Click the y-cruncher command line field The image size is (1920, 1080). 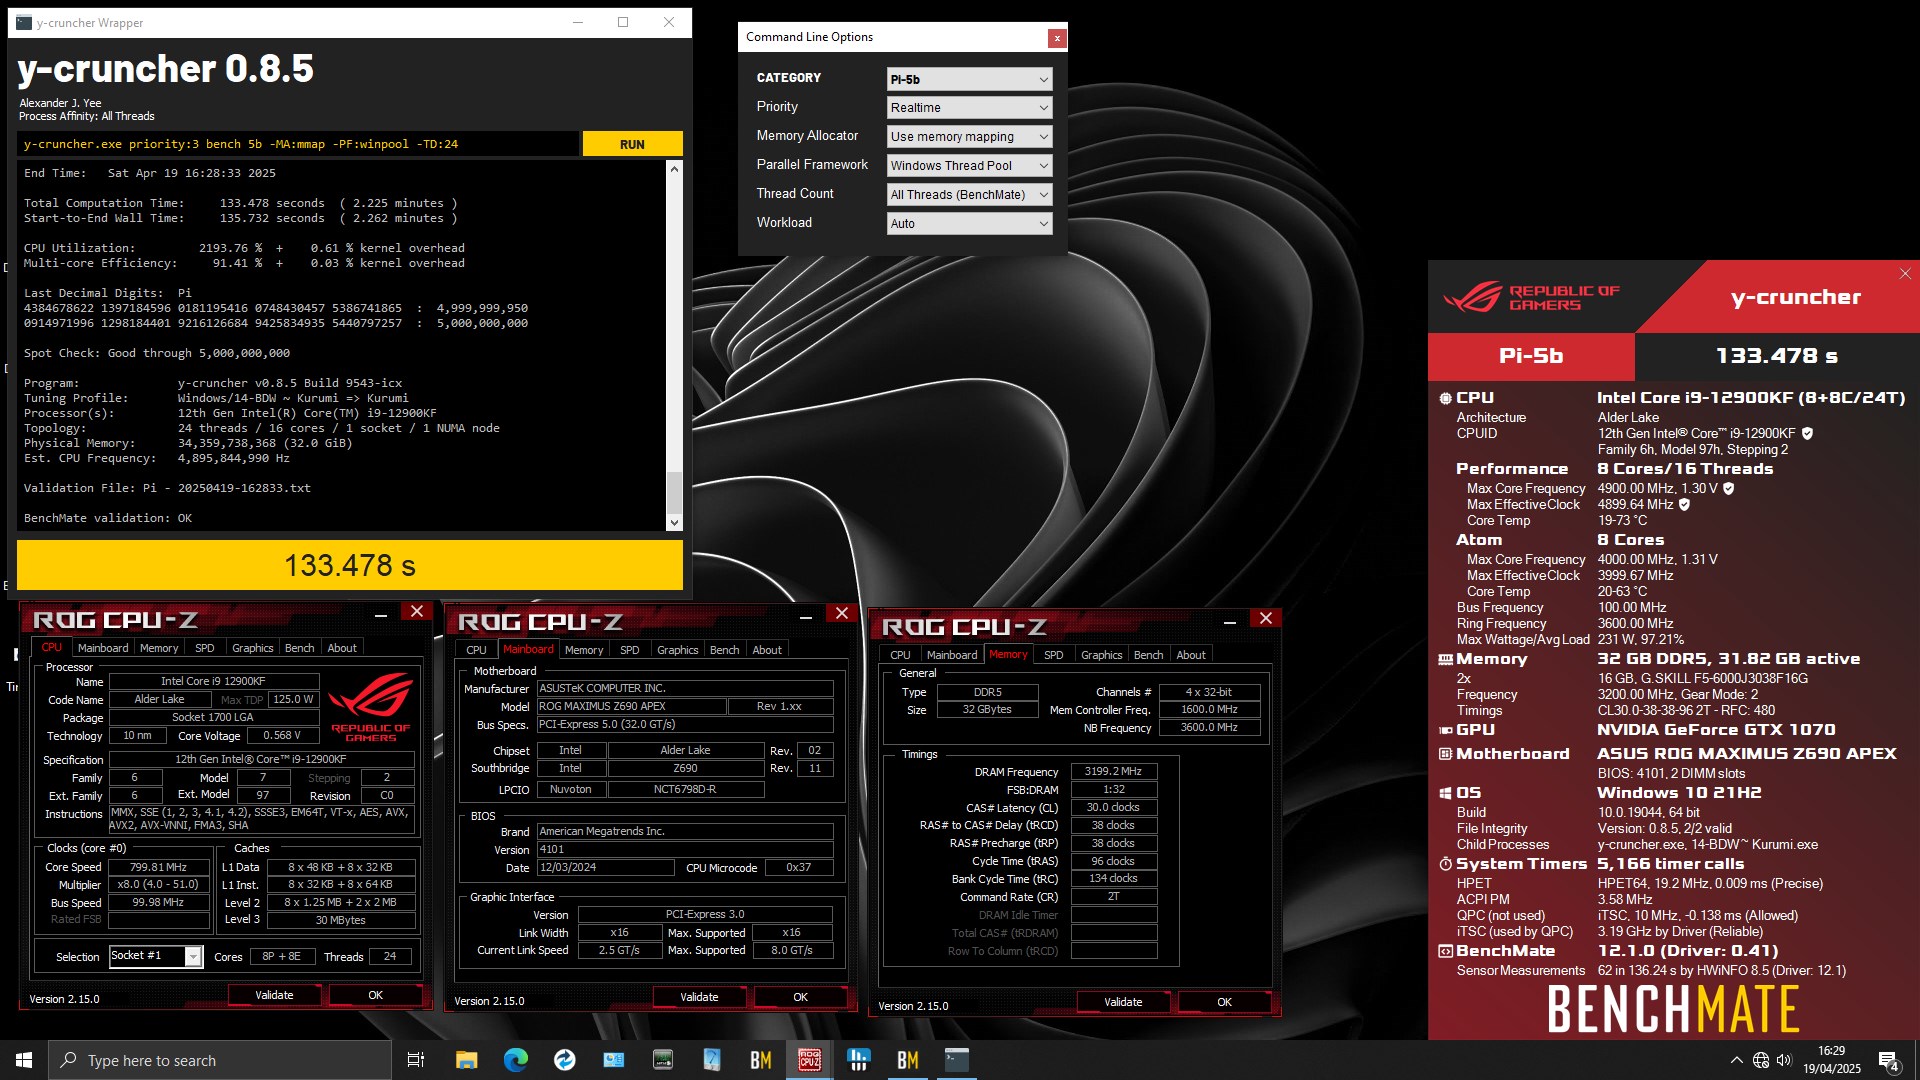[x=298, y=144]
